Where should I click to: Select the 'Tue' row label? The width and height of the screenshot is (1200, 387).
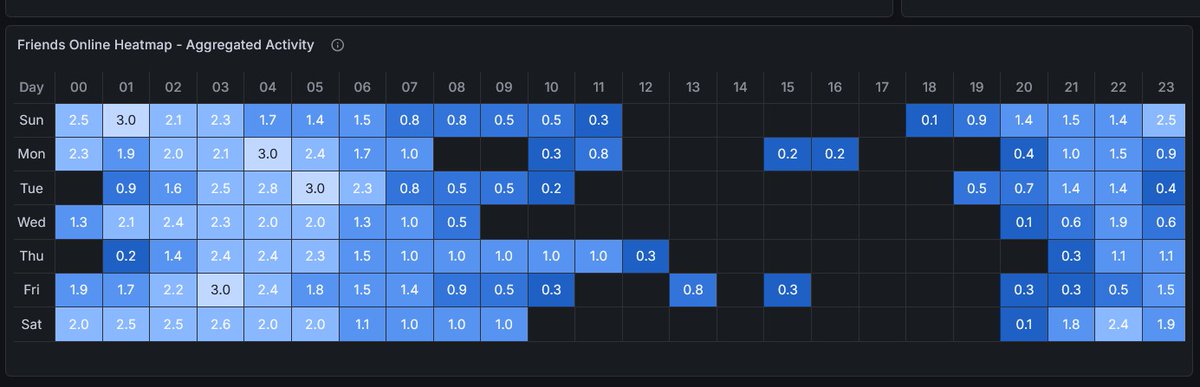32,188
